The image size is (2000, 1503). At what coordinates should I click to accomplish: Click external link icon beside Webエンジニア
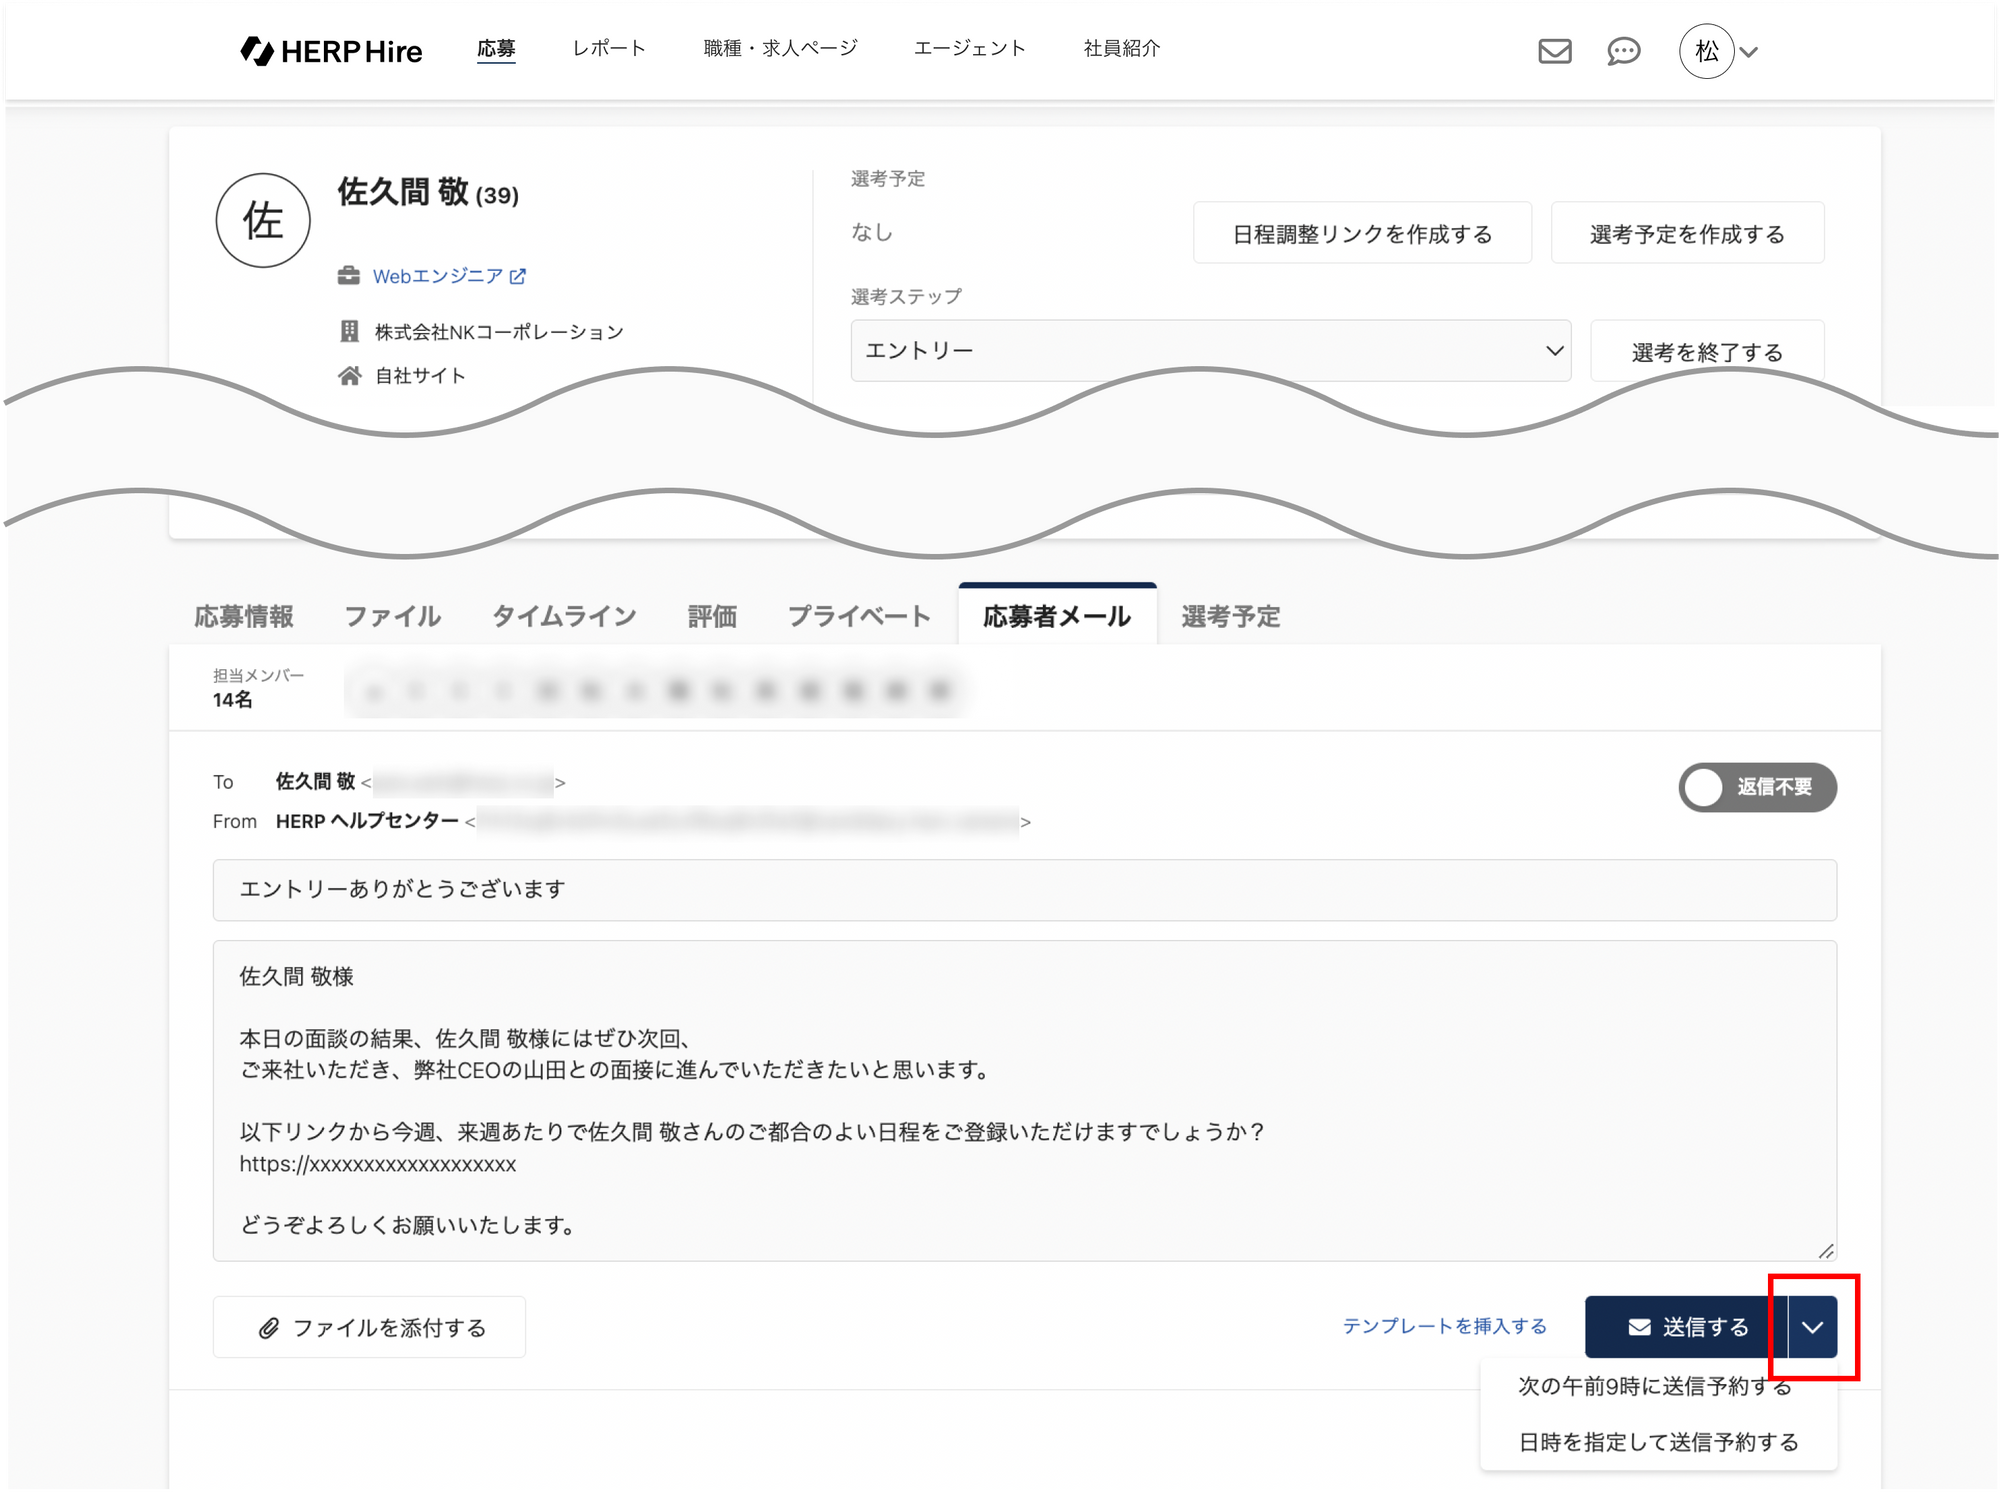(518, 277)
